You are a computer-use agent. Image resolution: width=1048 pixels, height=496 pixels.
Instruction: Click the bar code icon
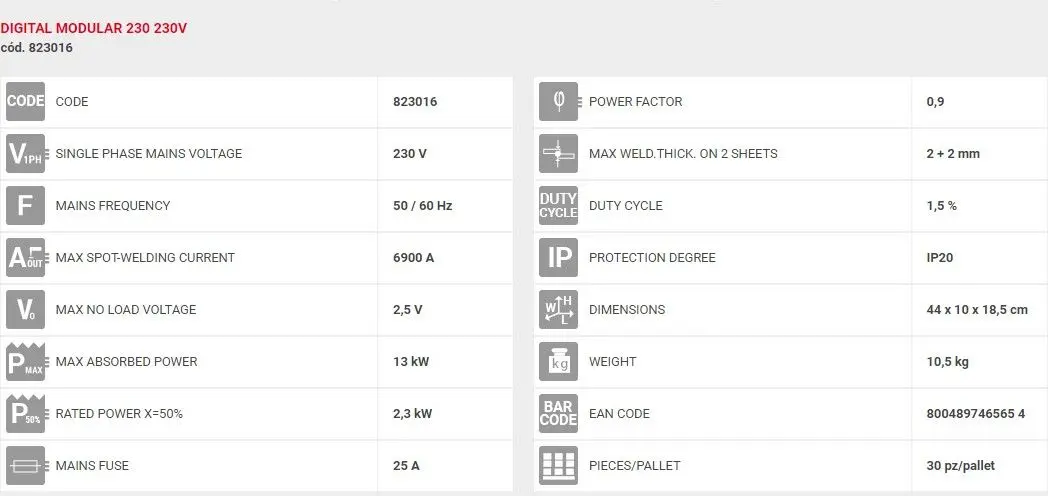(x=558, y=414)
